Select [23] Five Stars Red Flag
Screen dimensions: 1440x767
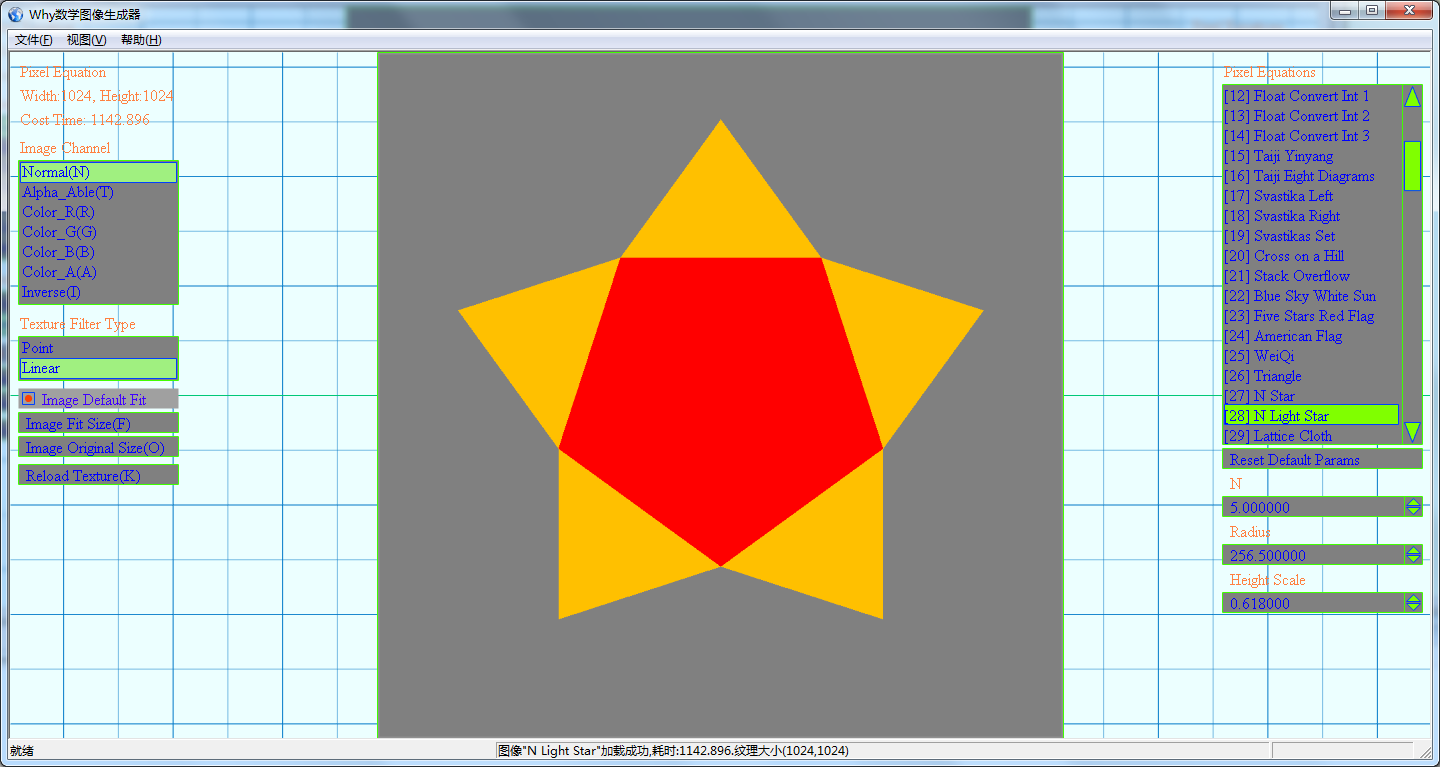click(x=1311, y=316)
